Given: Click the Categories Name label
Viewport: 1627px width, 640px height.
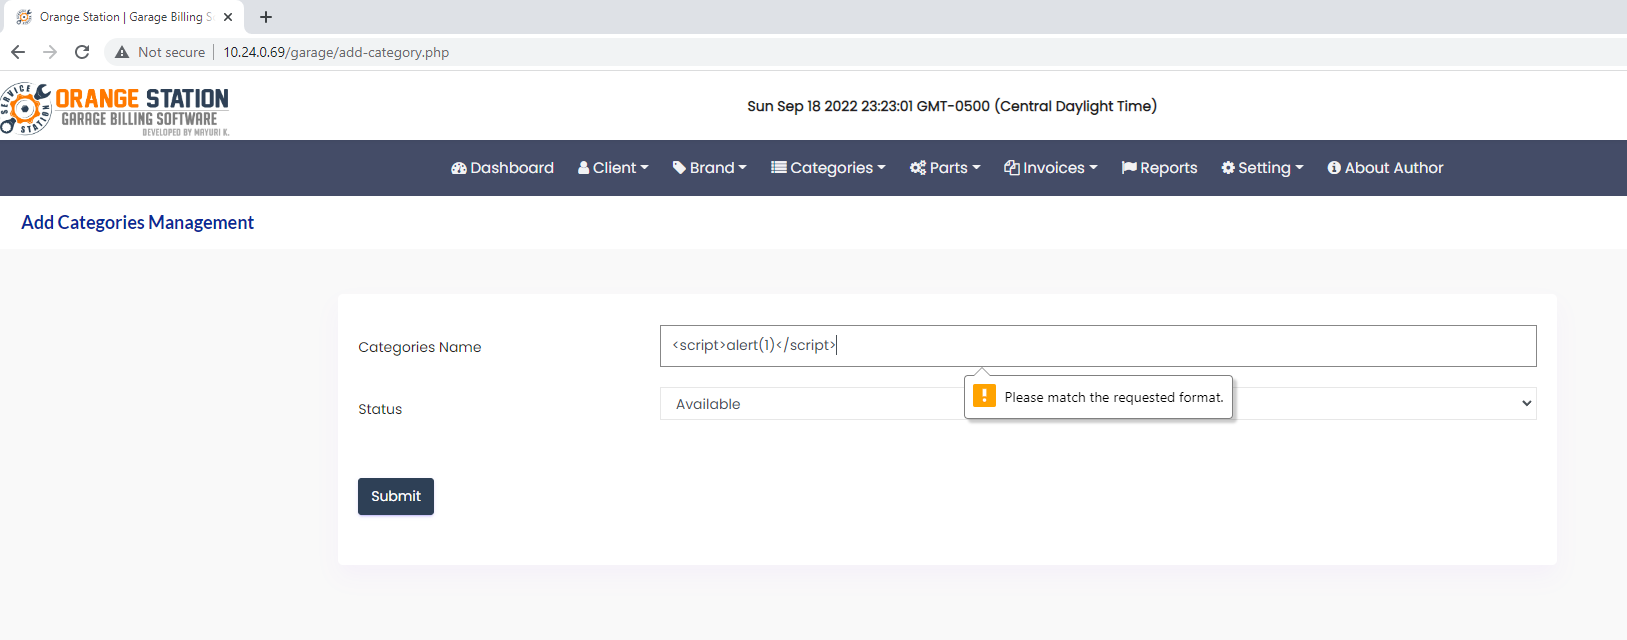Looking at the screenshot, I should tap(420, 347).
